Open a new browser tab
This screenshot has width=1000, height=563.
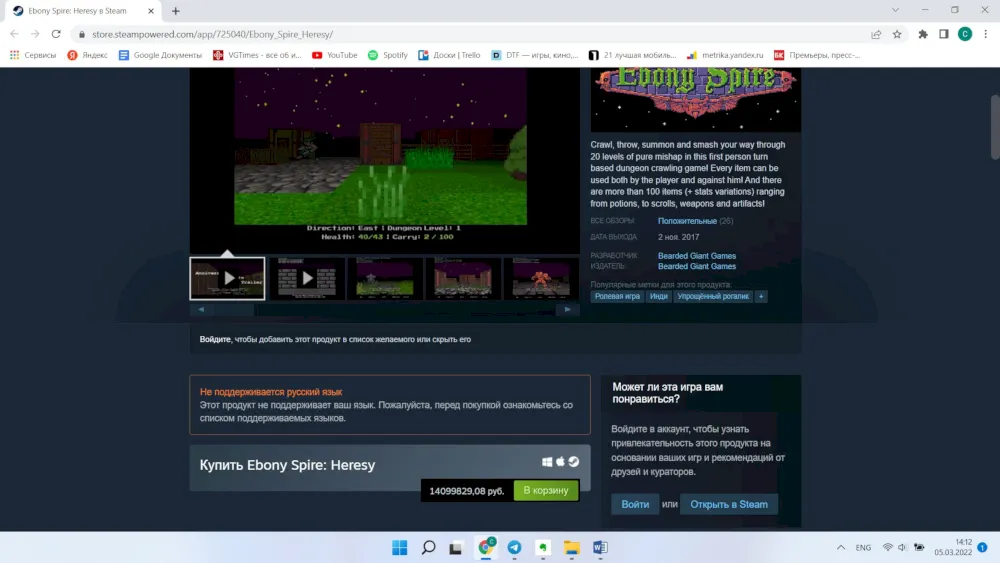pyautogui.click(x=175, y=11)
